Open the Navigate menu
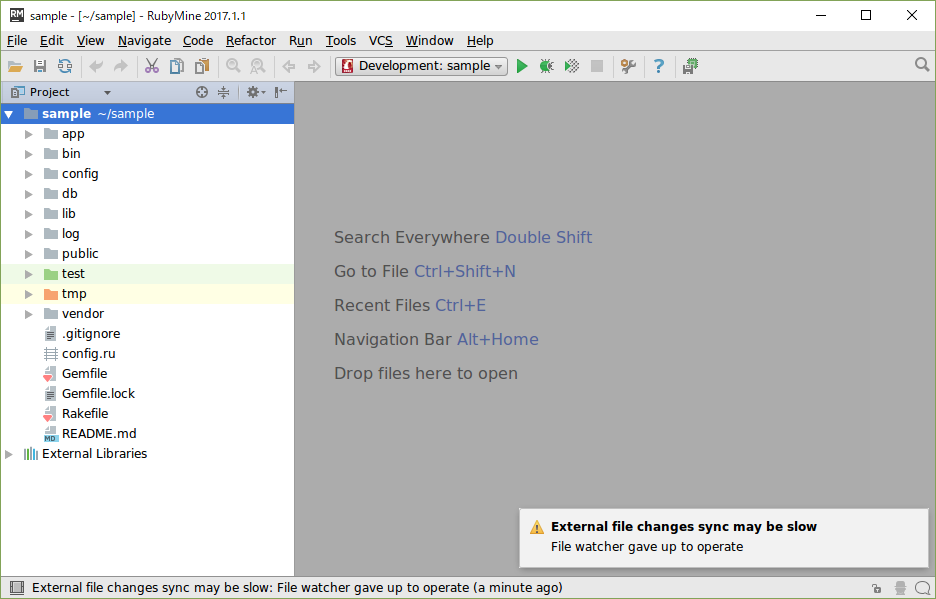This screenshot has width=936, height=599. (x=144, y=41)
